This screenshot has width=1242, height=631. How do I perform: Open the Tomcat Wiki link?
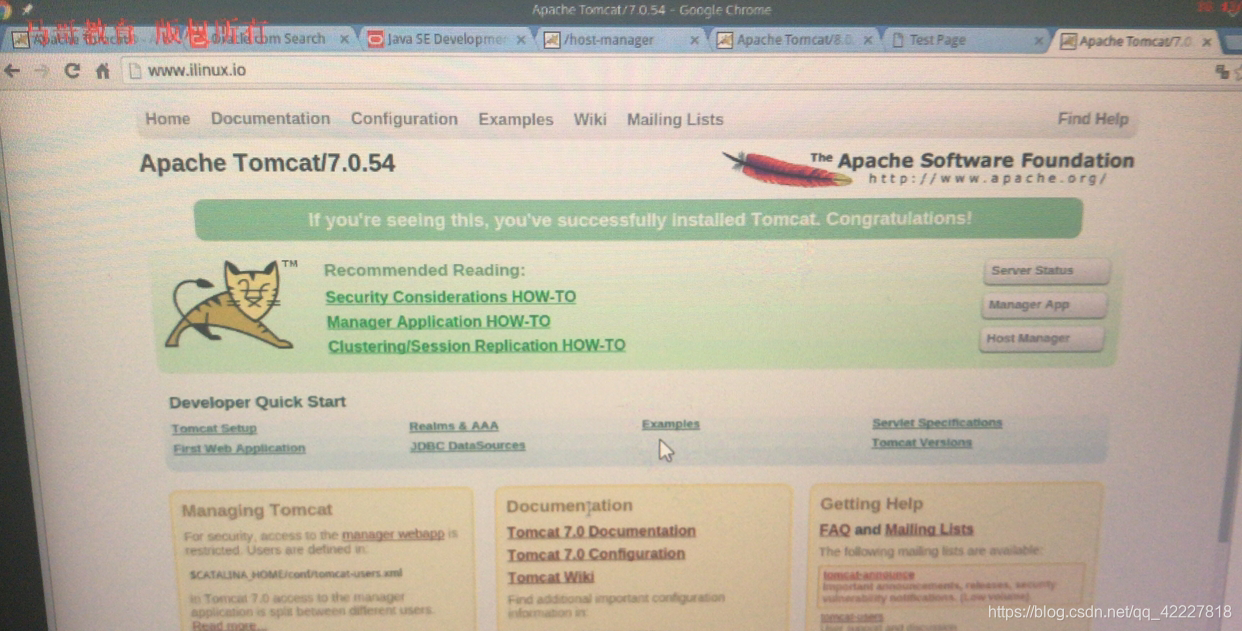pyautogui.click(x=550, y=577)
